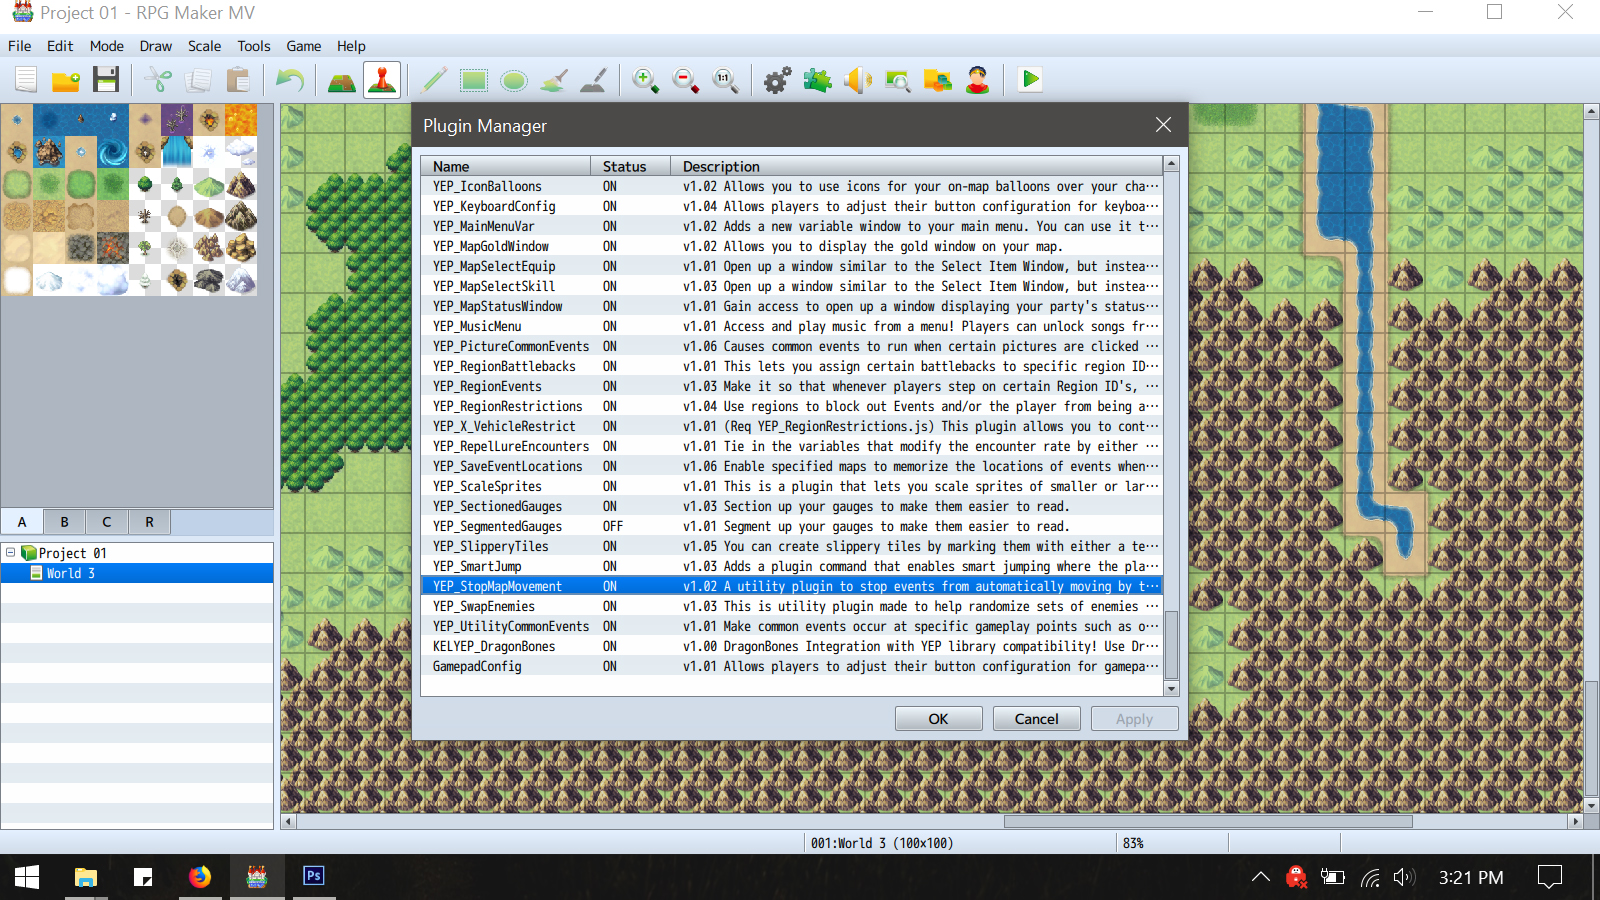1600x900 pixels.
Task: Select the Ellipse drawing tool
Action: pyautogui.click(x=514, y=80)
